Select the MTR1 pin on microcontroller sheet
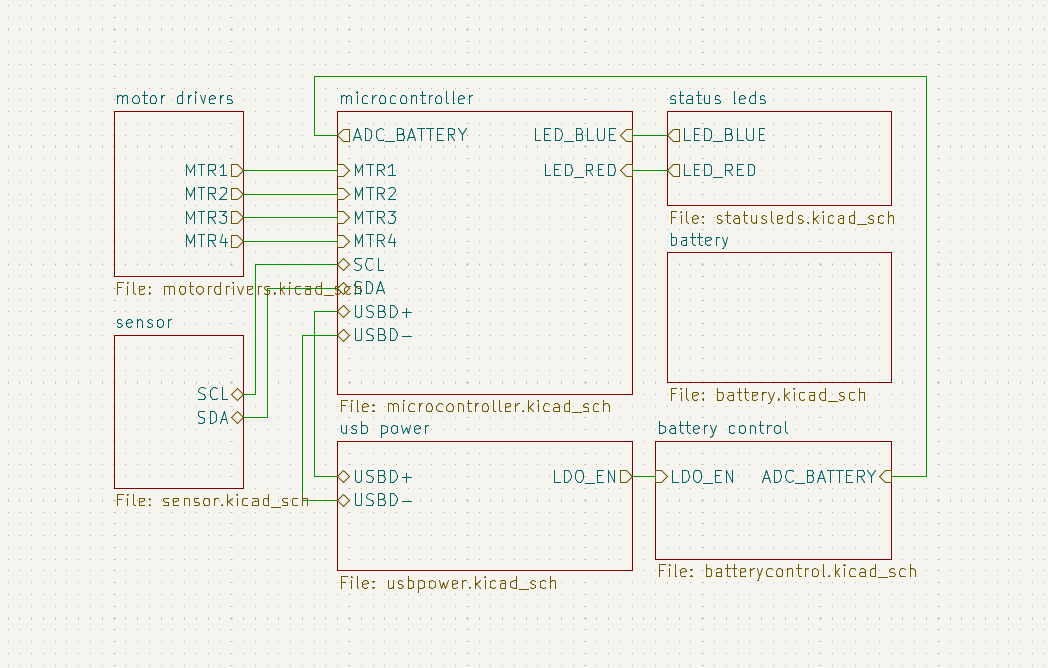This screenshot has height=668, width=1048. coord(368,171)
